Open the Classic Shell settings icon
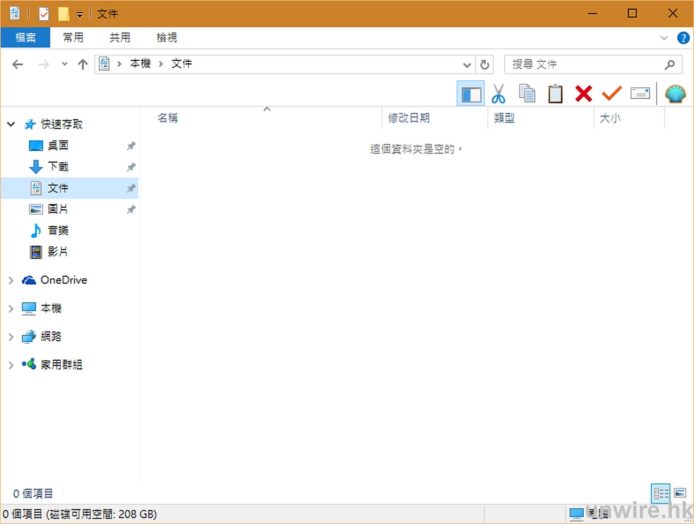694x524 pixels. coord(675,94)
